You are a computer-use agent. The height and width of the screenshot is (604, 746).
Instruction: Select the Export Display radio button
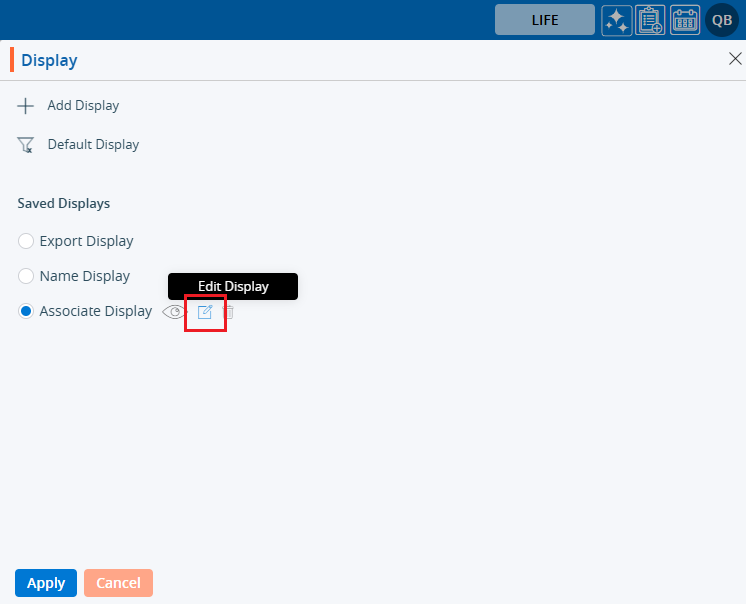[x=26, y=241]
